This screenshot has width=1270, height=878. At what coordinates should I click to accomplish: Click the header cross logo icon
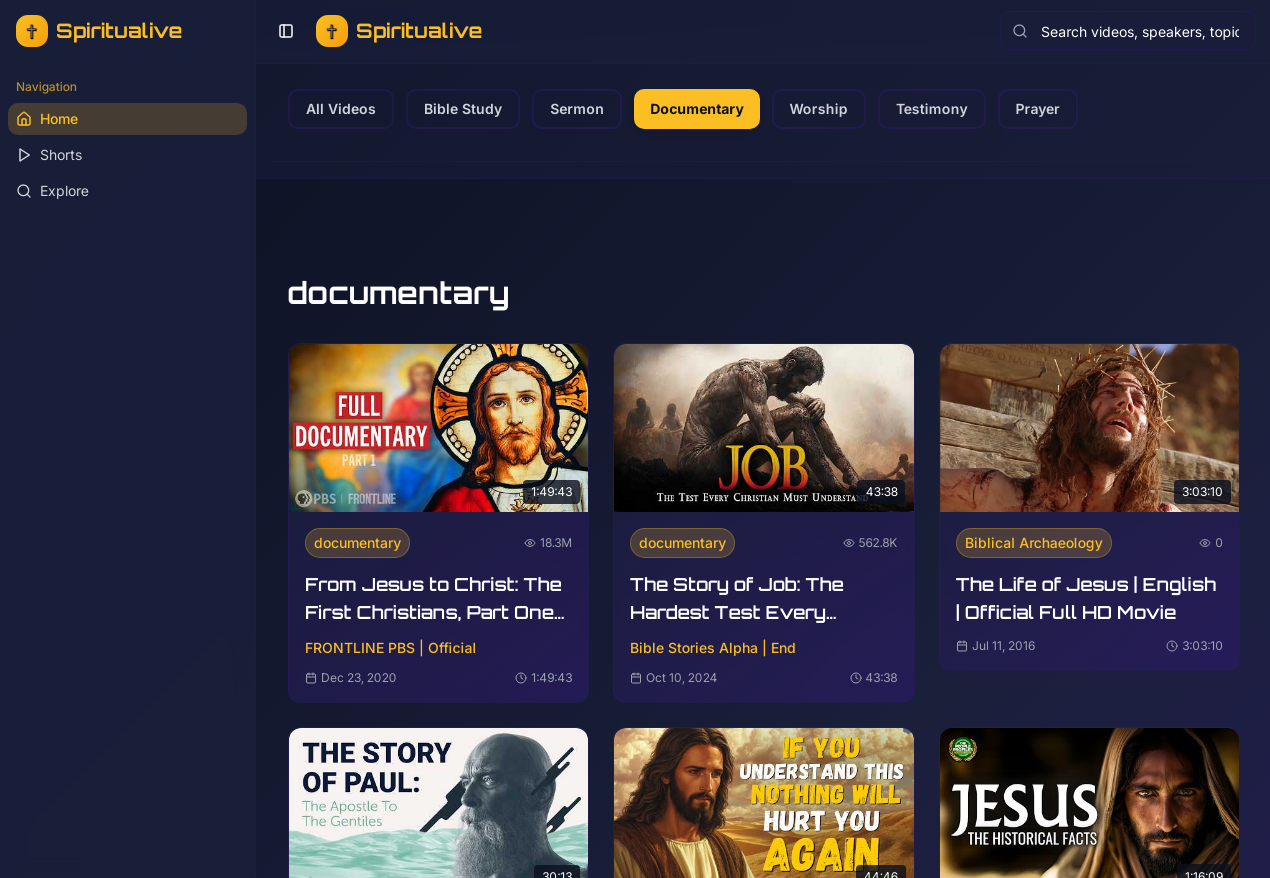332,31
